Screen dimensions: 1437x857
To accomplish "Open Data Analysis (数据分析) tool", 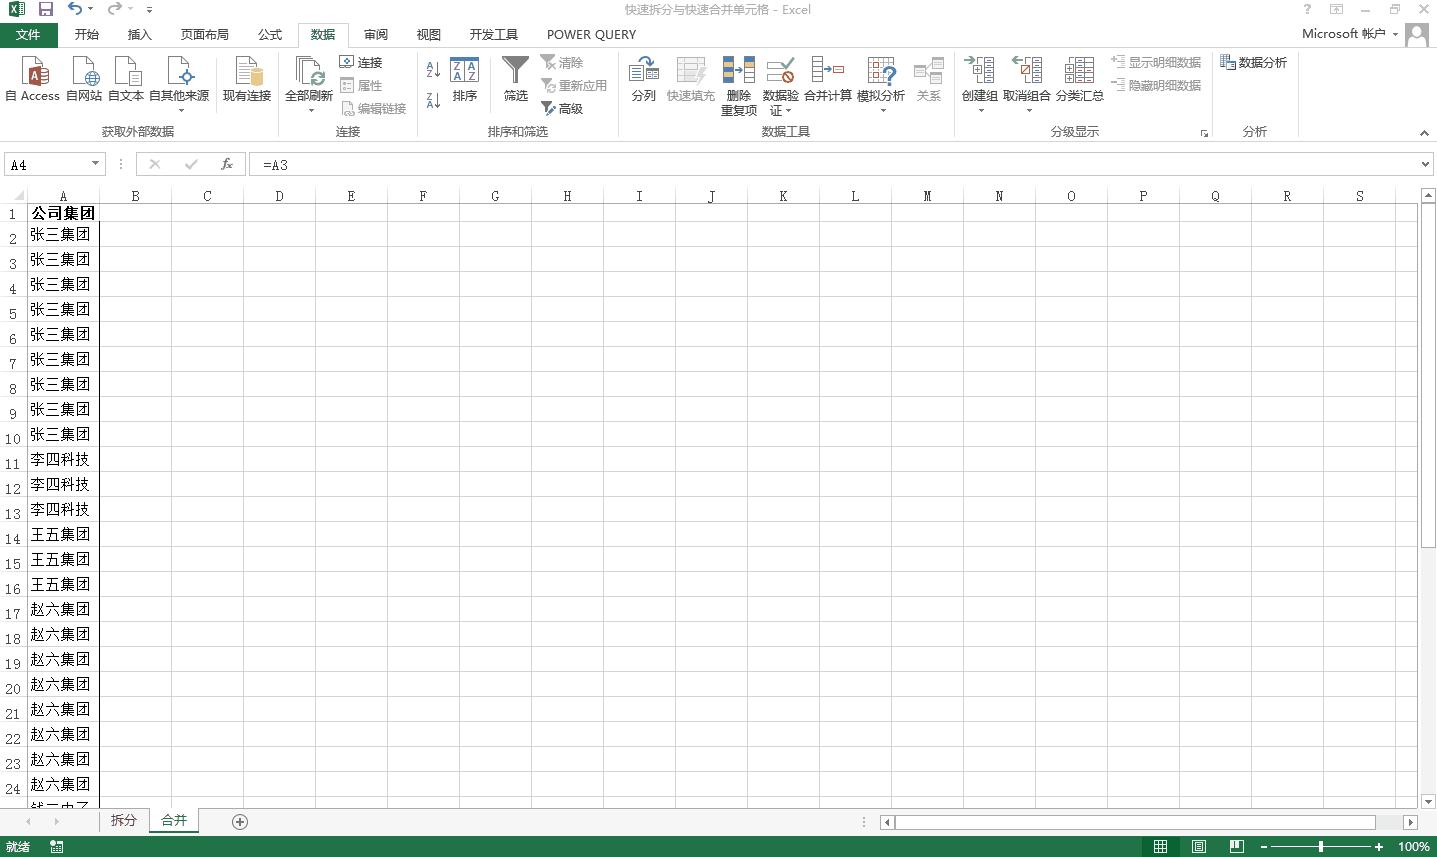I will pyautogui.click(x=1253, y=62).
